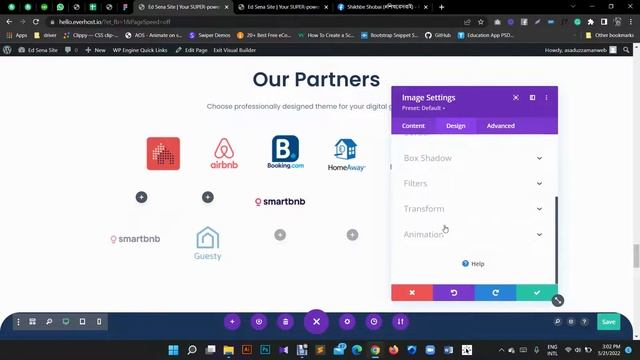
Task: Click Exit Visual Builder in admin bar
Action: [x=234, y=50]
